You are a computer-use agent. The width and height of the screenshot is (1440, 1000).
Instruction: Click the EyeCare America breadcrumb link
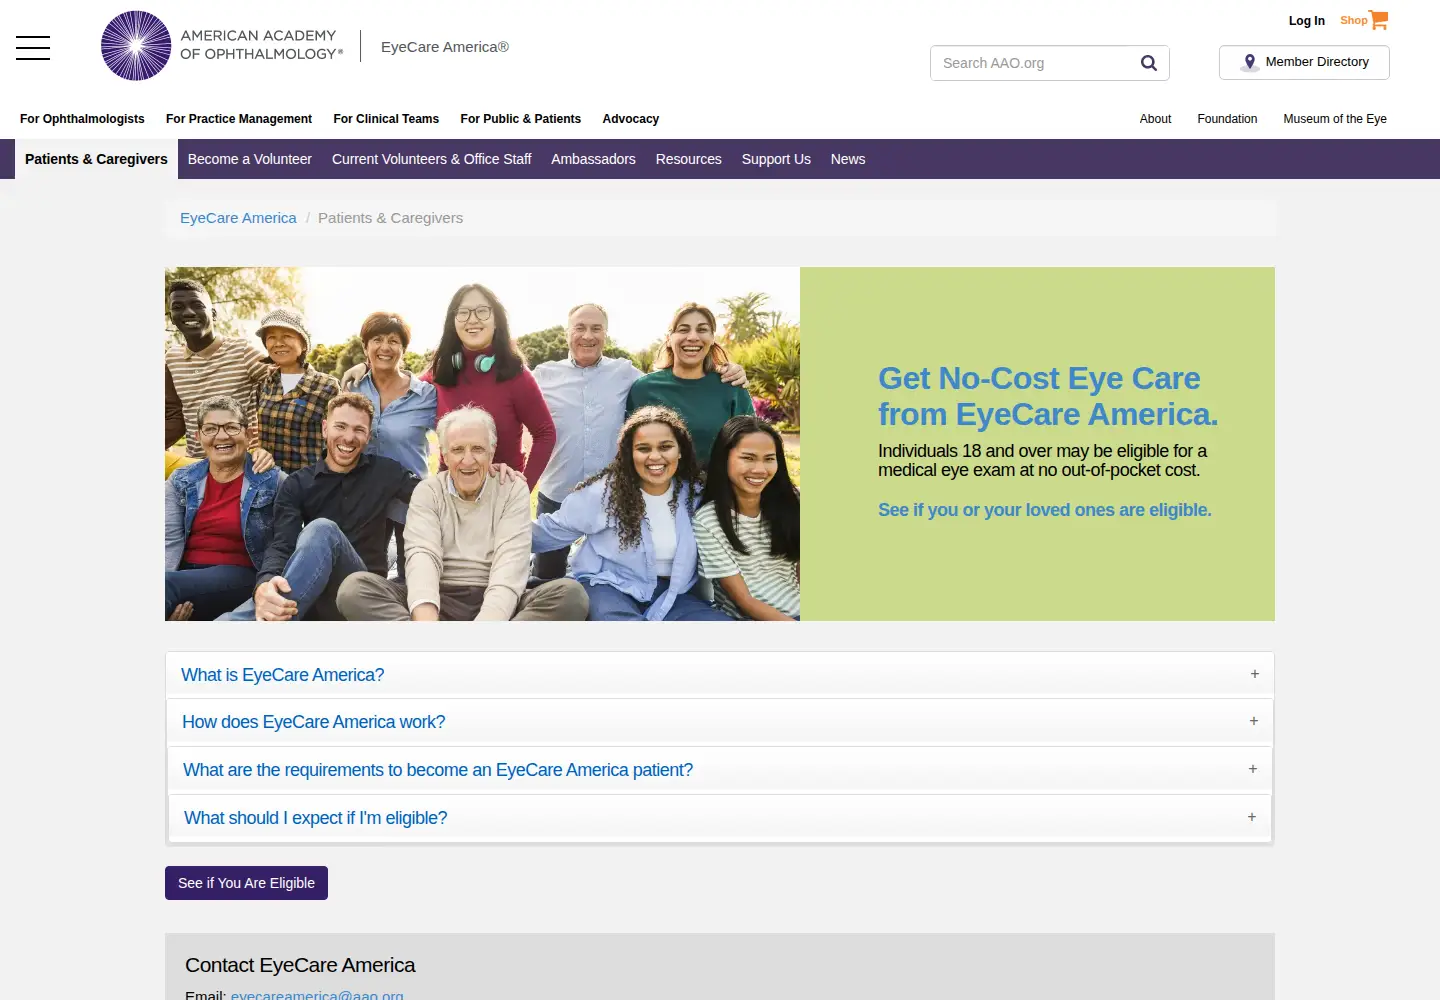coord(238,218)
